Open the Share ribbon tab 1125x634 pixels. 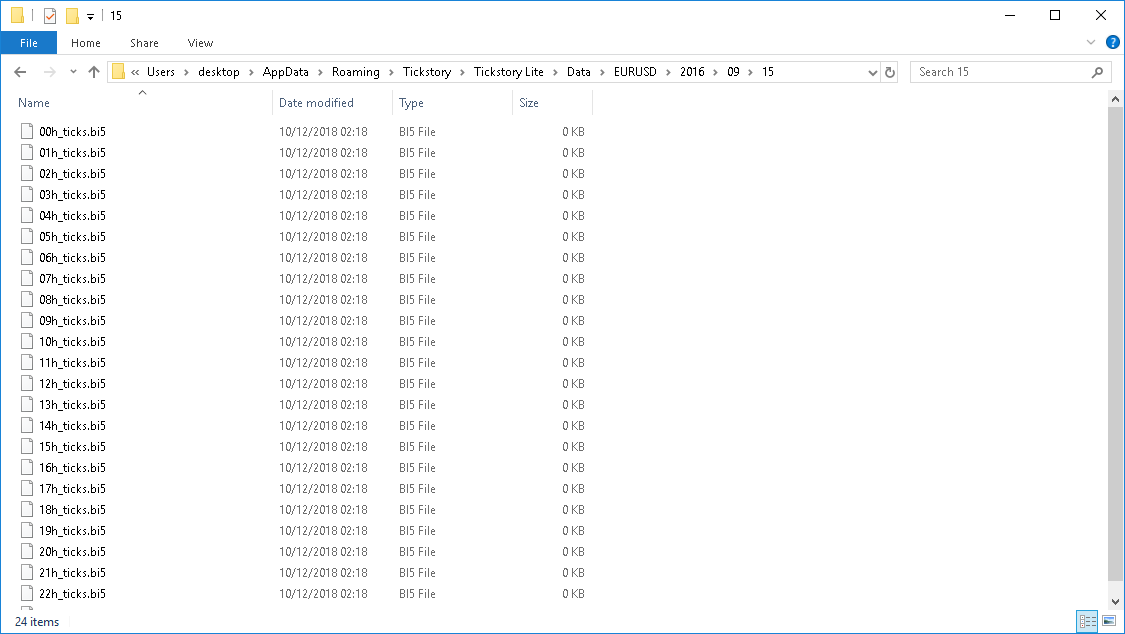coord(144,43)
